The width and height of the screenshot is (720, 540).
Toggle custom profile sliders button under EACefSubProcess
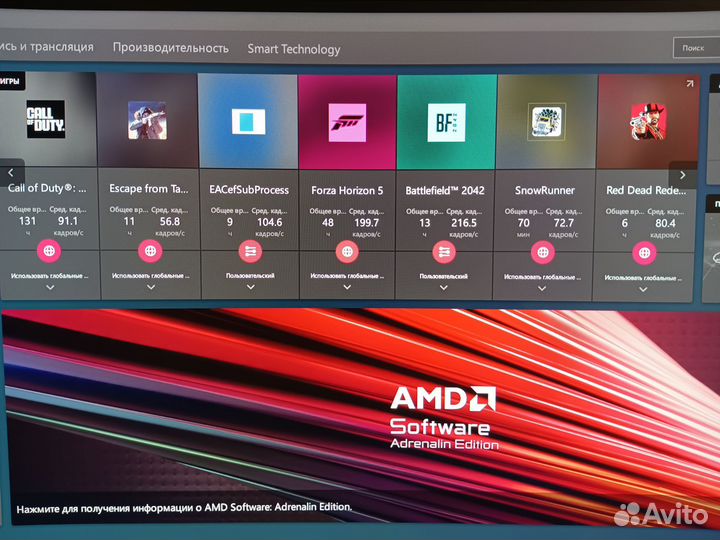pos(249,252)
